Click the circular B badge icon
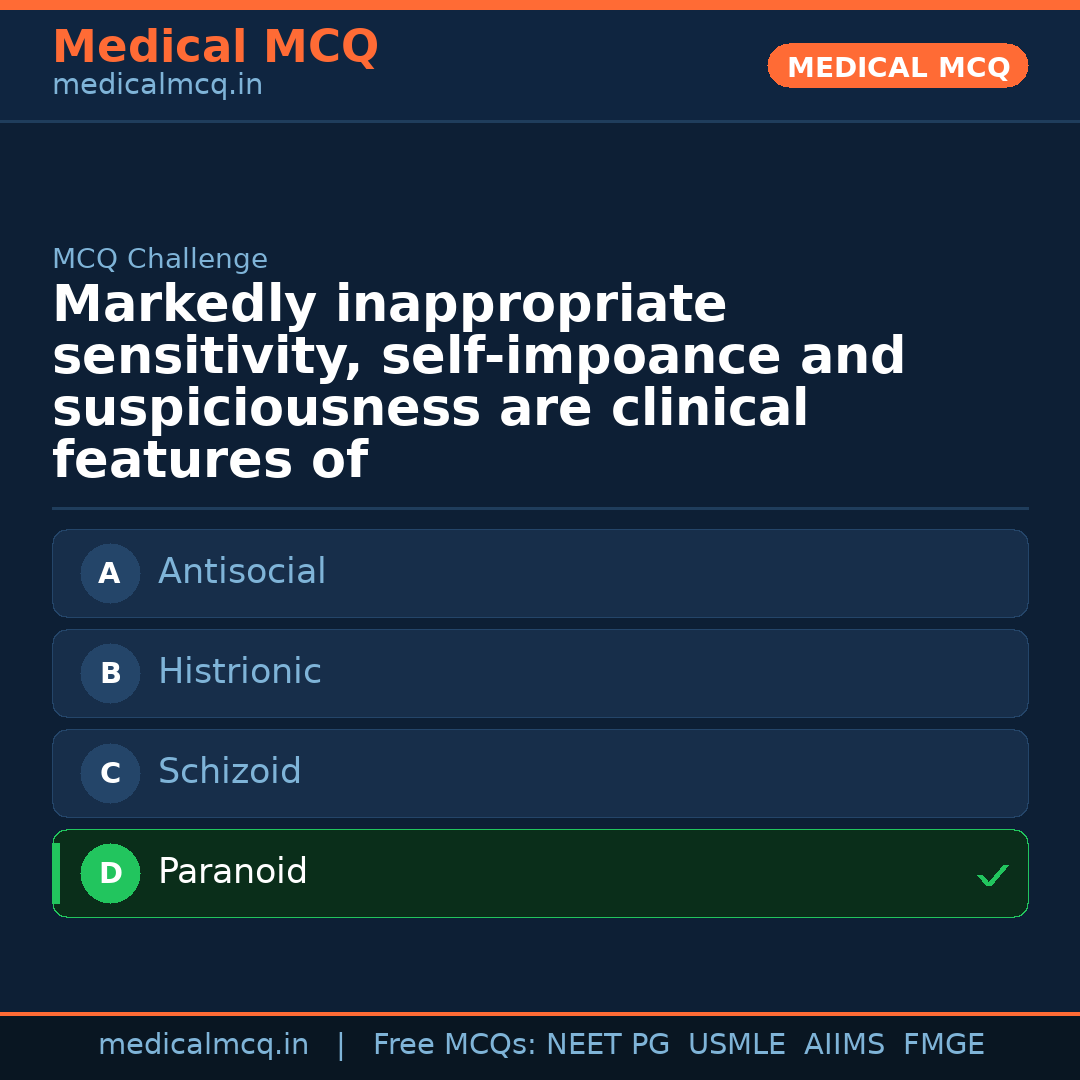Viewport: 1080px width, 1080px height. [110, 673]
